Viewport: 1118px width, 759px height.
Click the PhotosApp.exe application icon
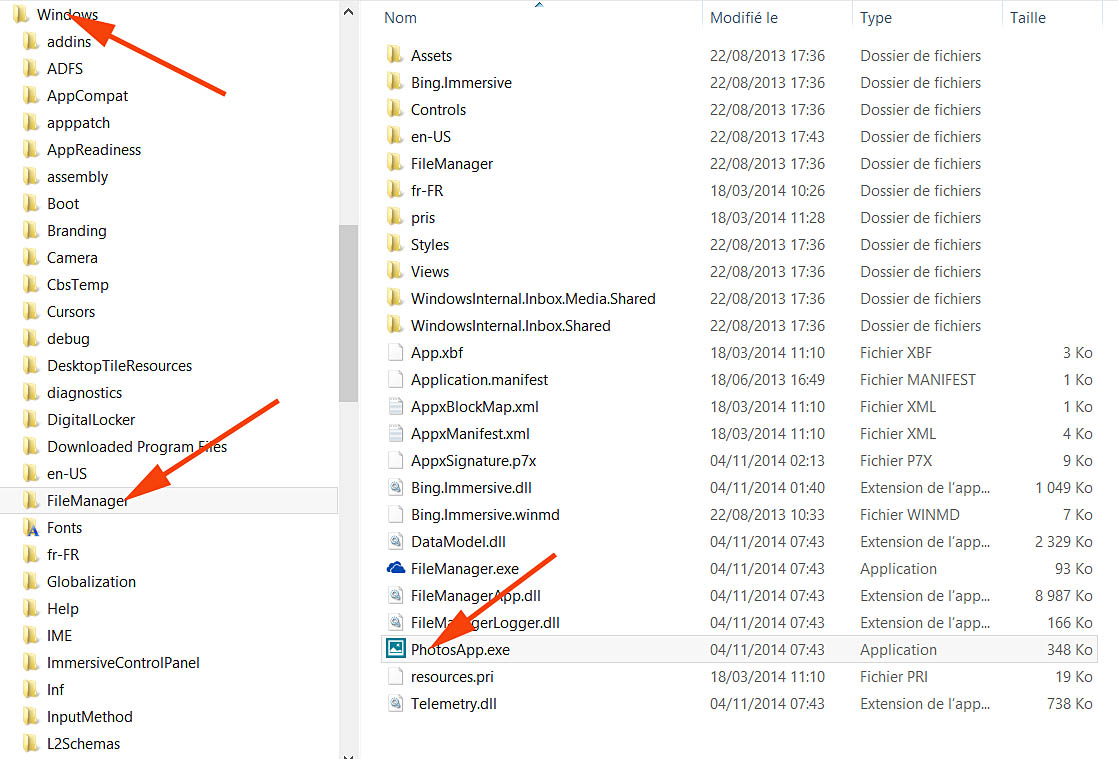pyautogui.click(x=396, y=649)
